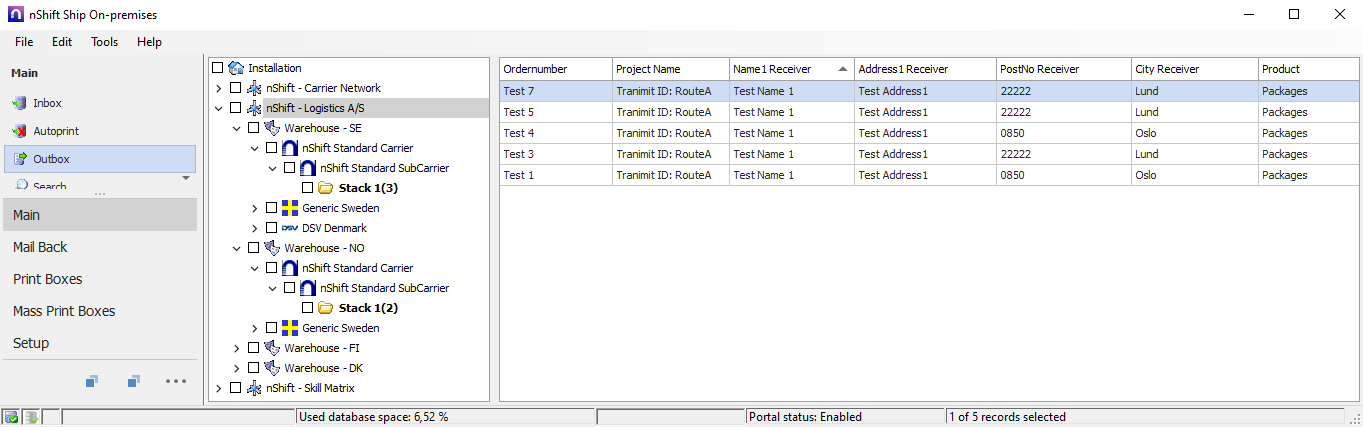
Task: Click the Autoprint icon in sidebar
Action: click(19, 131)
